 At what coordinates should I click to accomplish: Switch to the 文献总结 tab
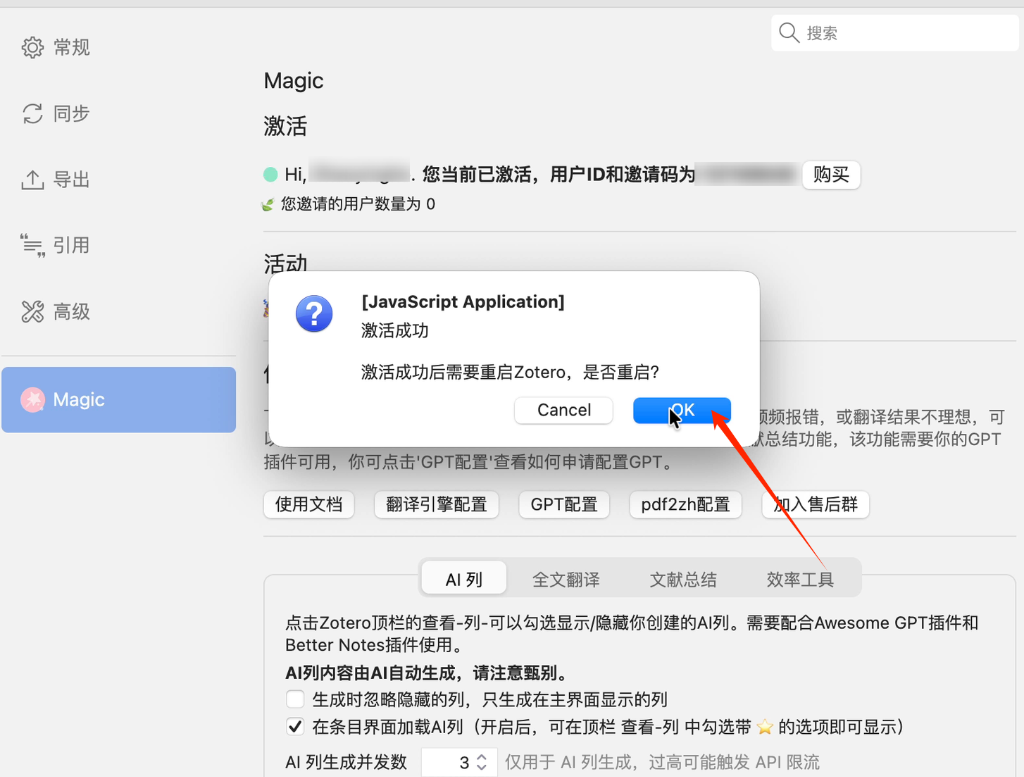click(x=683, y=579)
